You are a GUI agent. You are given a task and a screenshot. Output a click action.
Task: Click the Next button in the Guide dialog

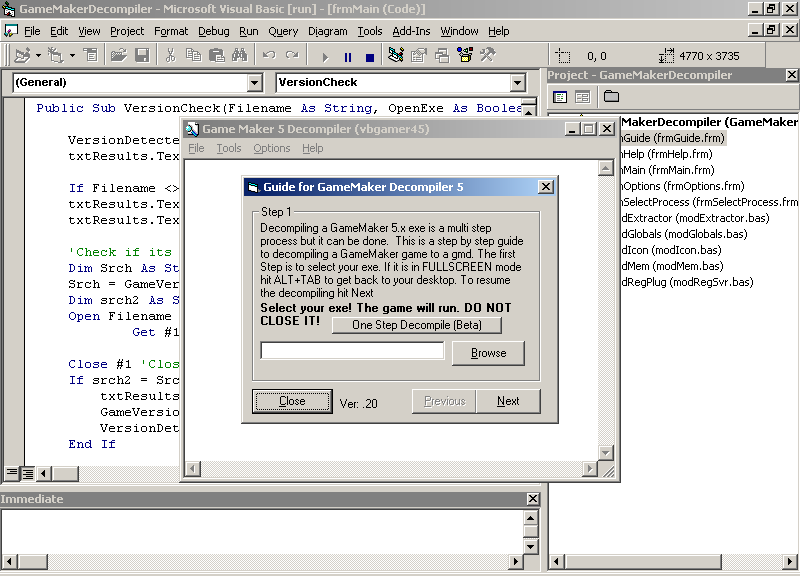(508, 401)
